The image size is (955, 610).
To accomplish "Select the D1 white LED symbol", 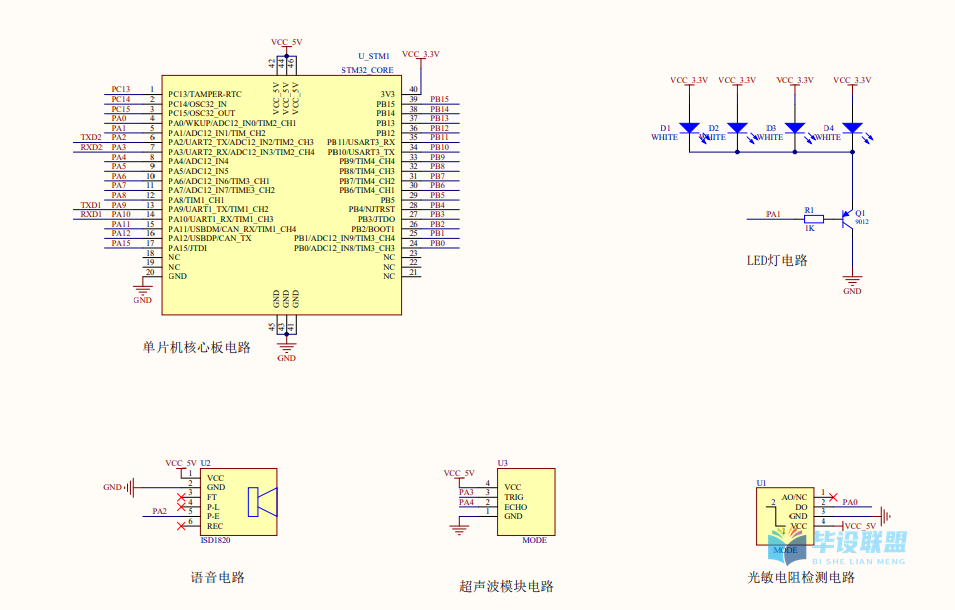I will pyautogui.click(x=689, y=128).
